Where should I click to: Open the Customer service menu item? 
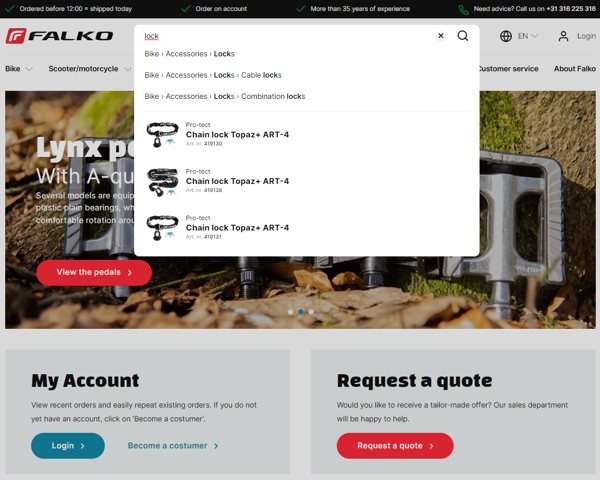(508, 69)
